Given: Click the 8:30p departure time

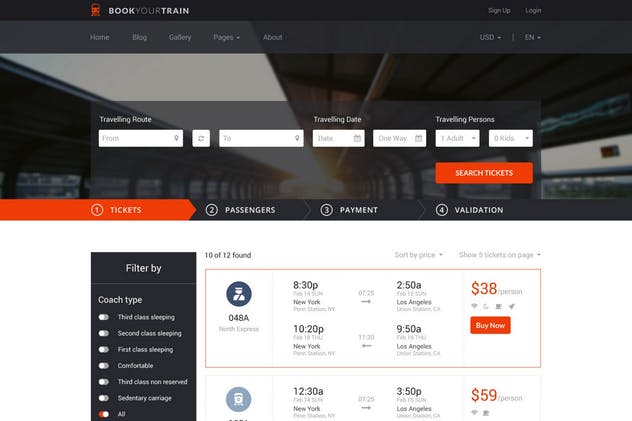Looking at the screenshot, I should click(306, 285).
